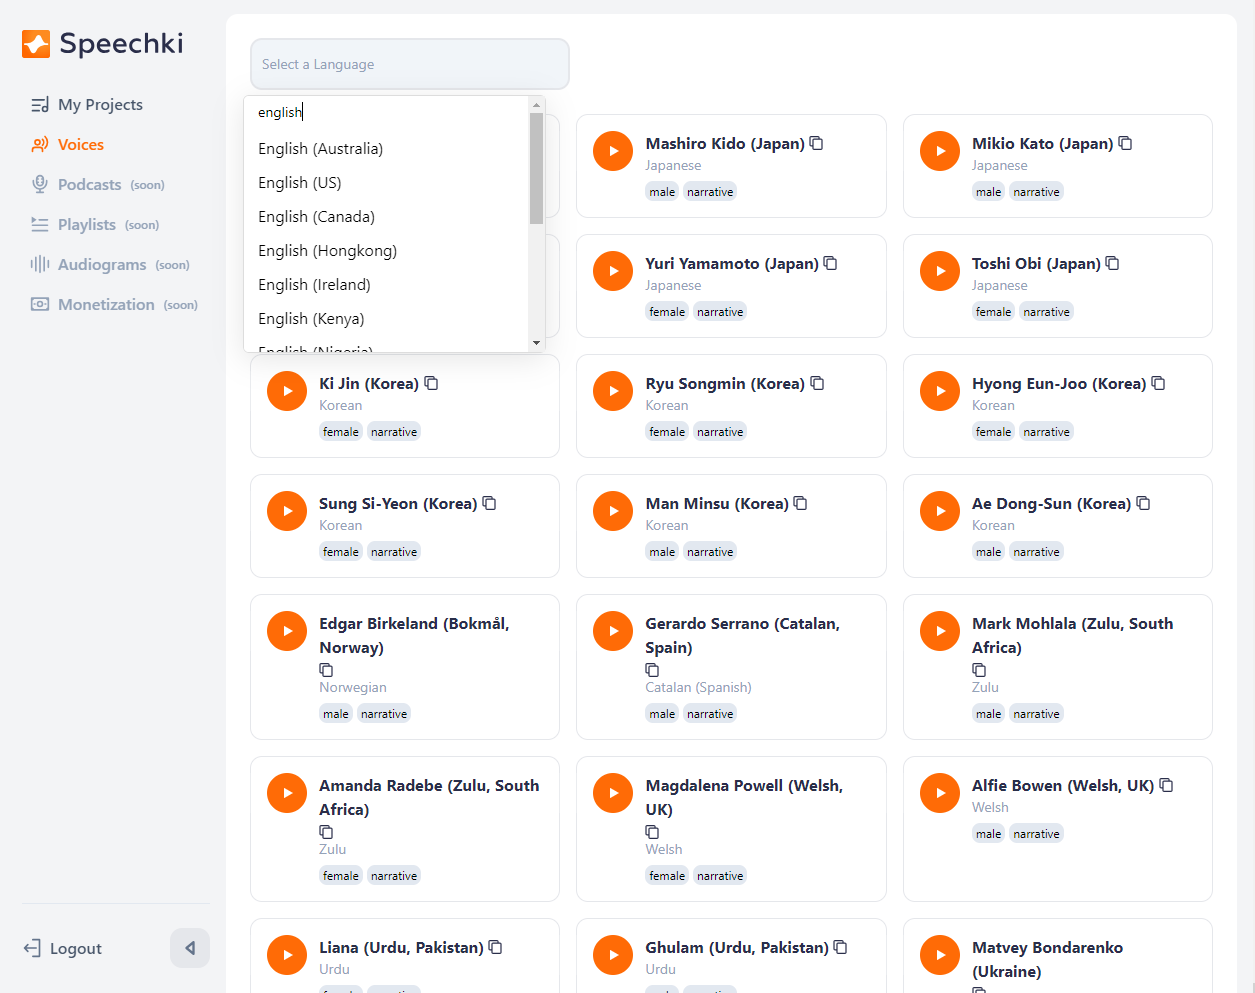This screenshot has height=993, width=1255.
Task: Click the Logout button
Action: click(x=63, y=948)
